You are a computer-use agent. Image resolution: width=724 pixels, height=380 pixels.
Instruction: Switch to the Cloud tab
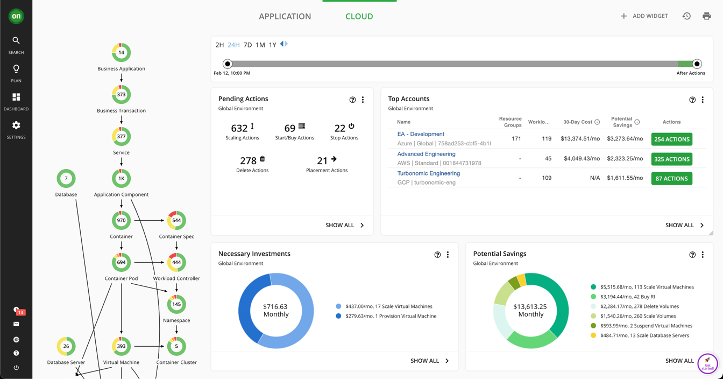click(359, 17)
